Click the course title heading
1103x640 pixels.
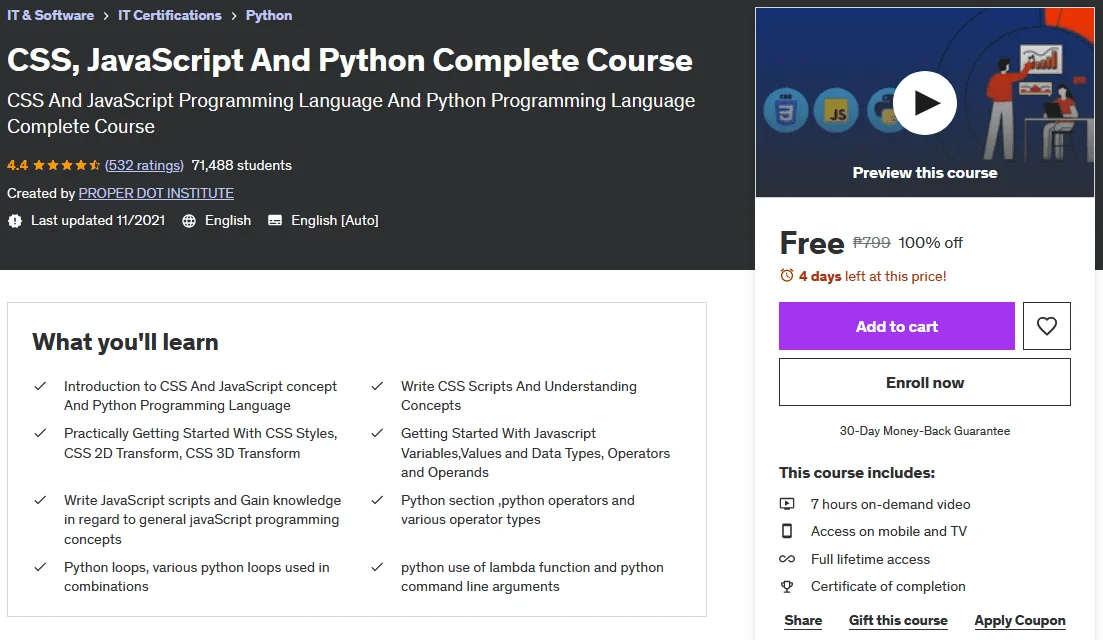click(350, 60)
